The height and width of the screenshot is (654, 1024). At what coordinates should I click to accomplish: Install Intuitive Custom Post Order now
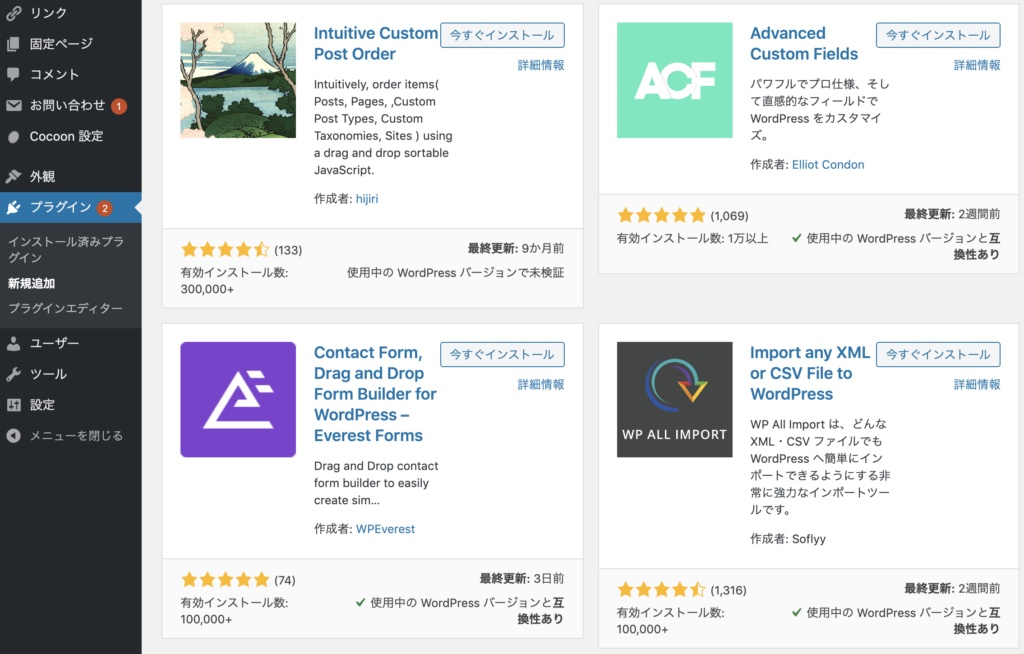[x=502, y=35]
